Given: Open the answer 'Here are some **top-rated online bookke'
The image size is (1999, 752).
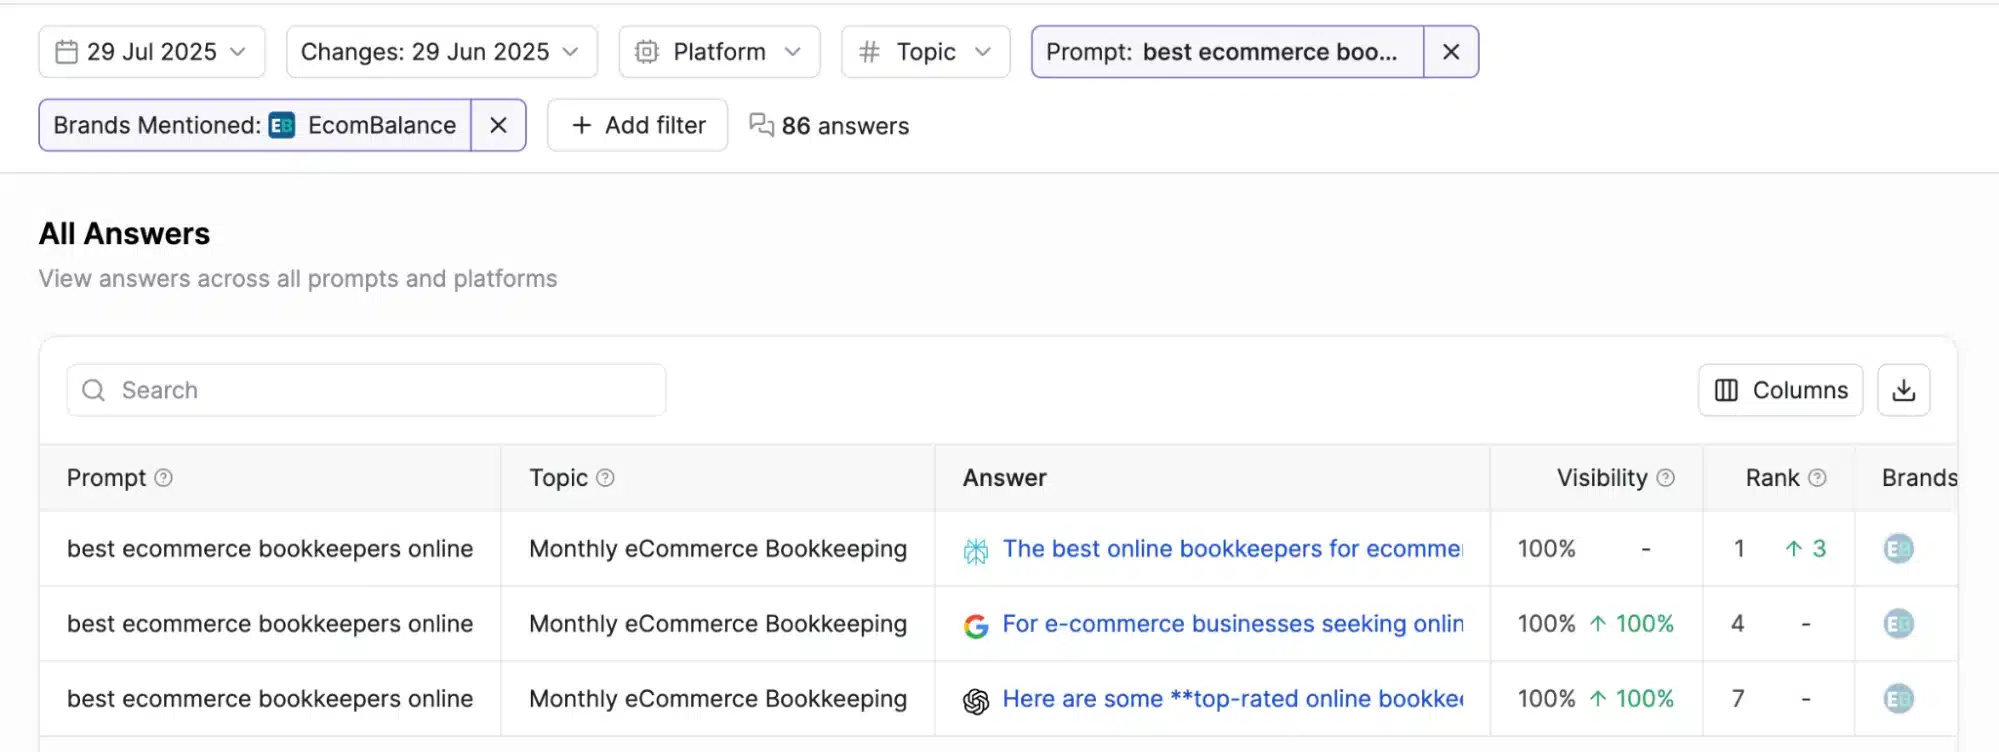Looking at the screenshot, I should (x=1232, y=699).
